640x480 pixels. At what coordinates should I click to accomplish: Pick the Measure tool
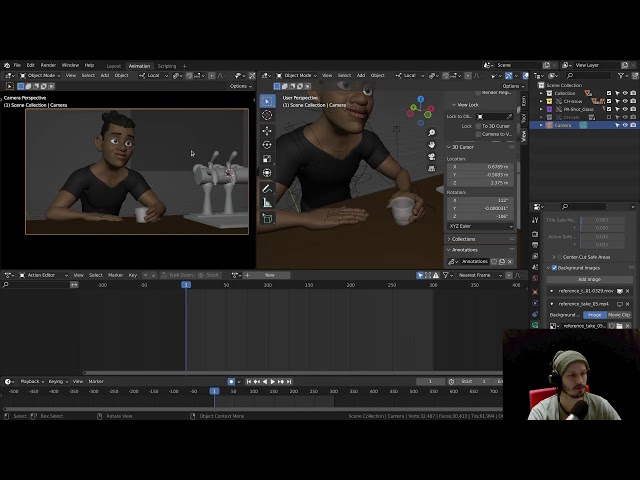point(267,202)
